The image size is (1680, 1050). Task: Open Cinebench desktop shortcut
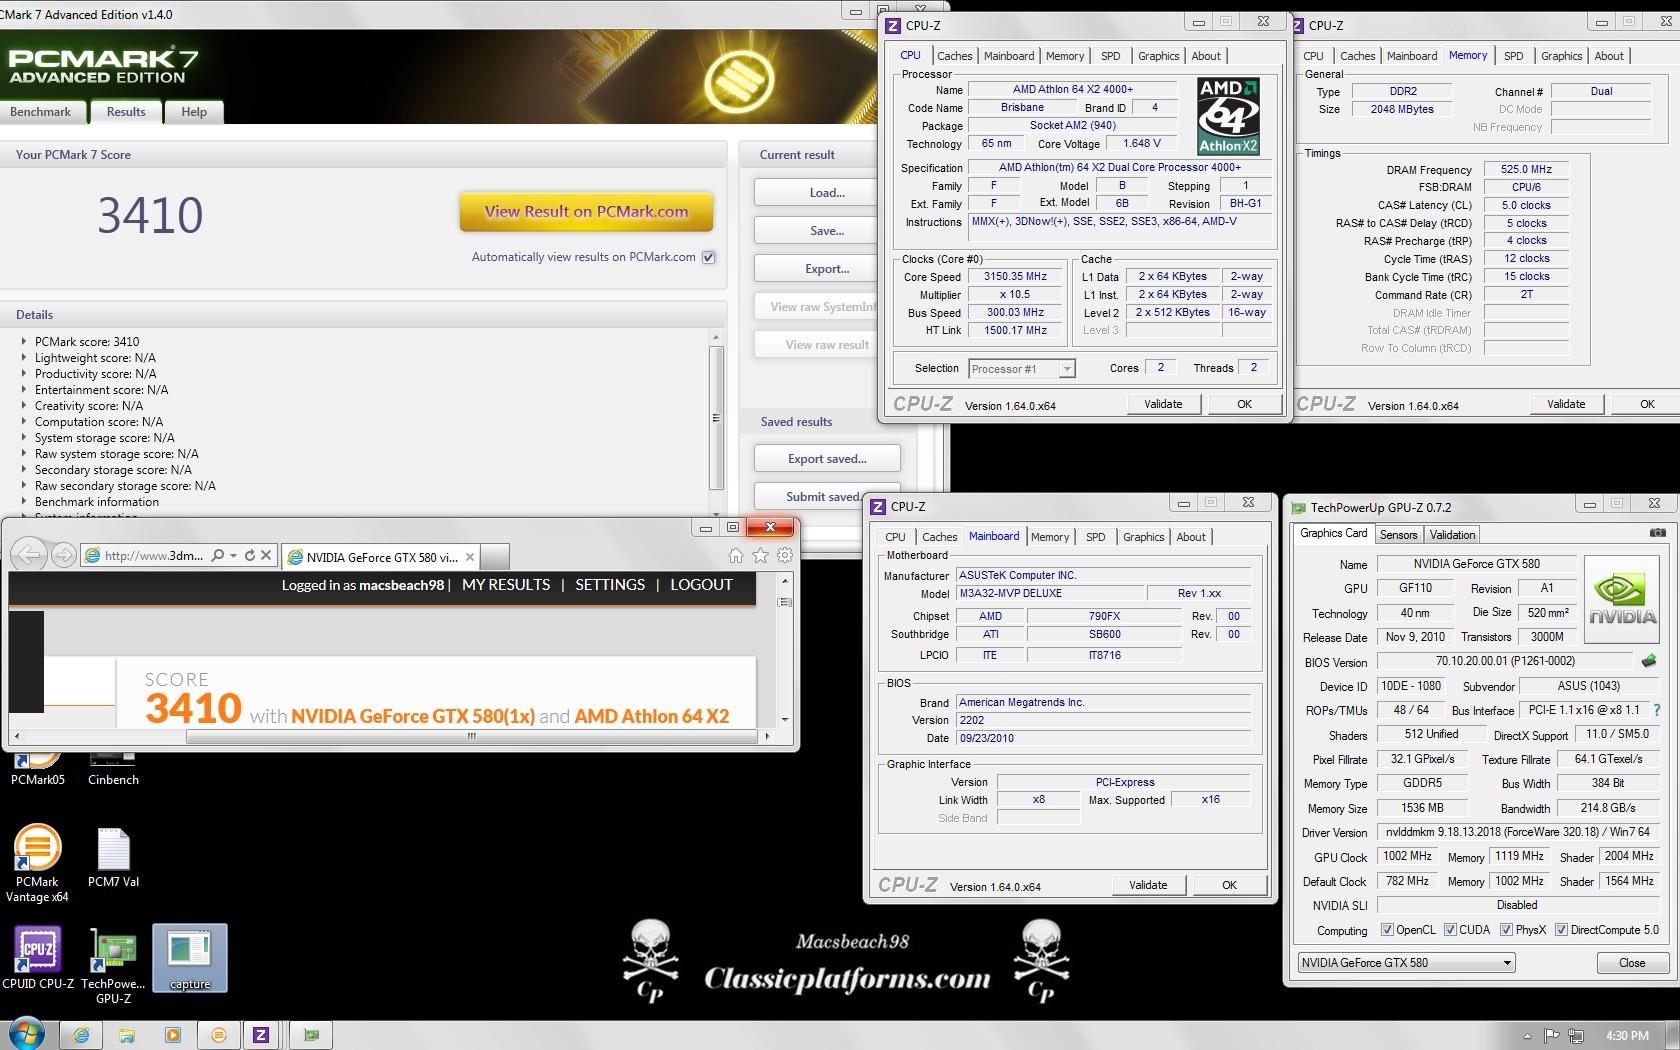pyautogui.click(x=113, y=769)
